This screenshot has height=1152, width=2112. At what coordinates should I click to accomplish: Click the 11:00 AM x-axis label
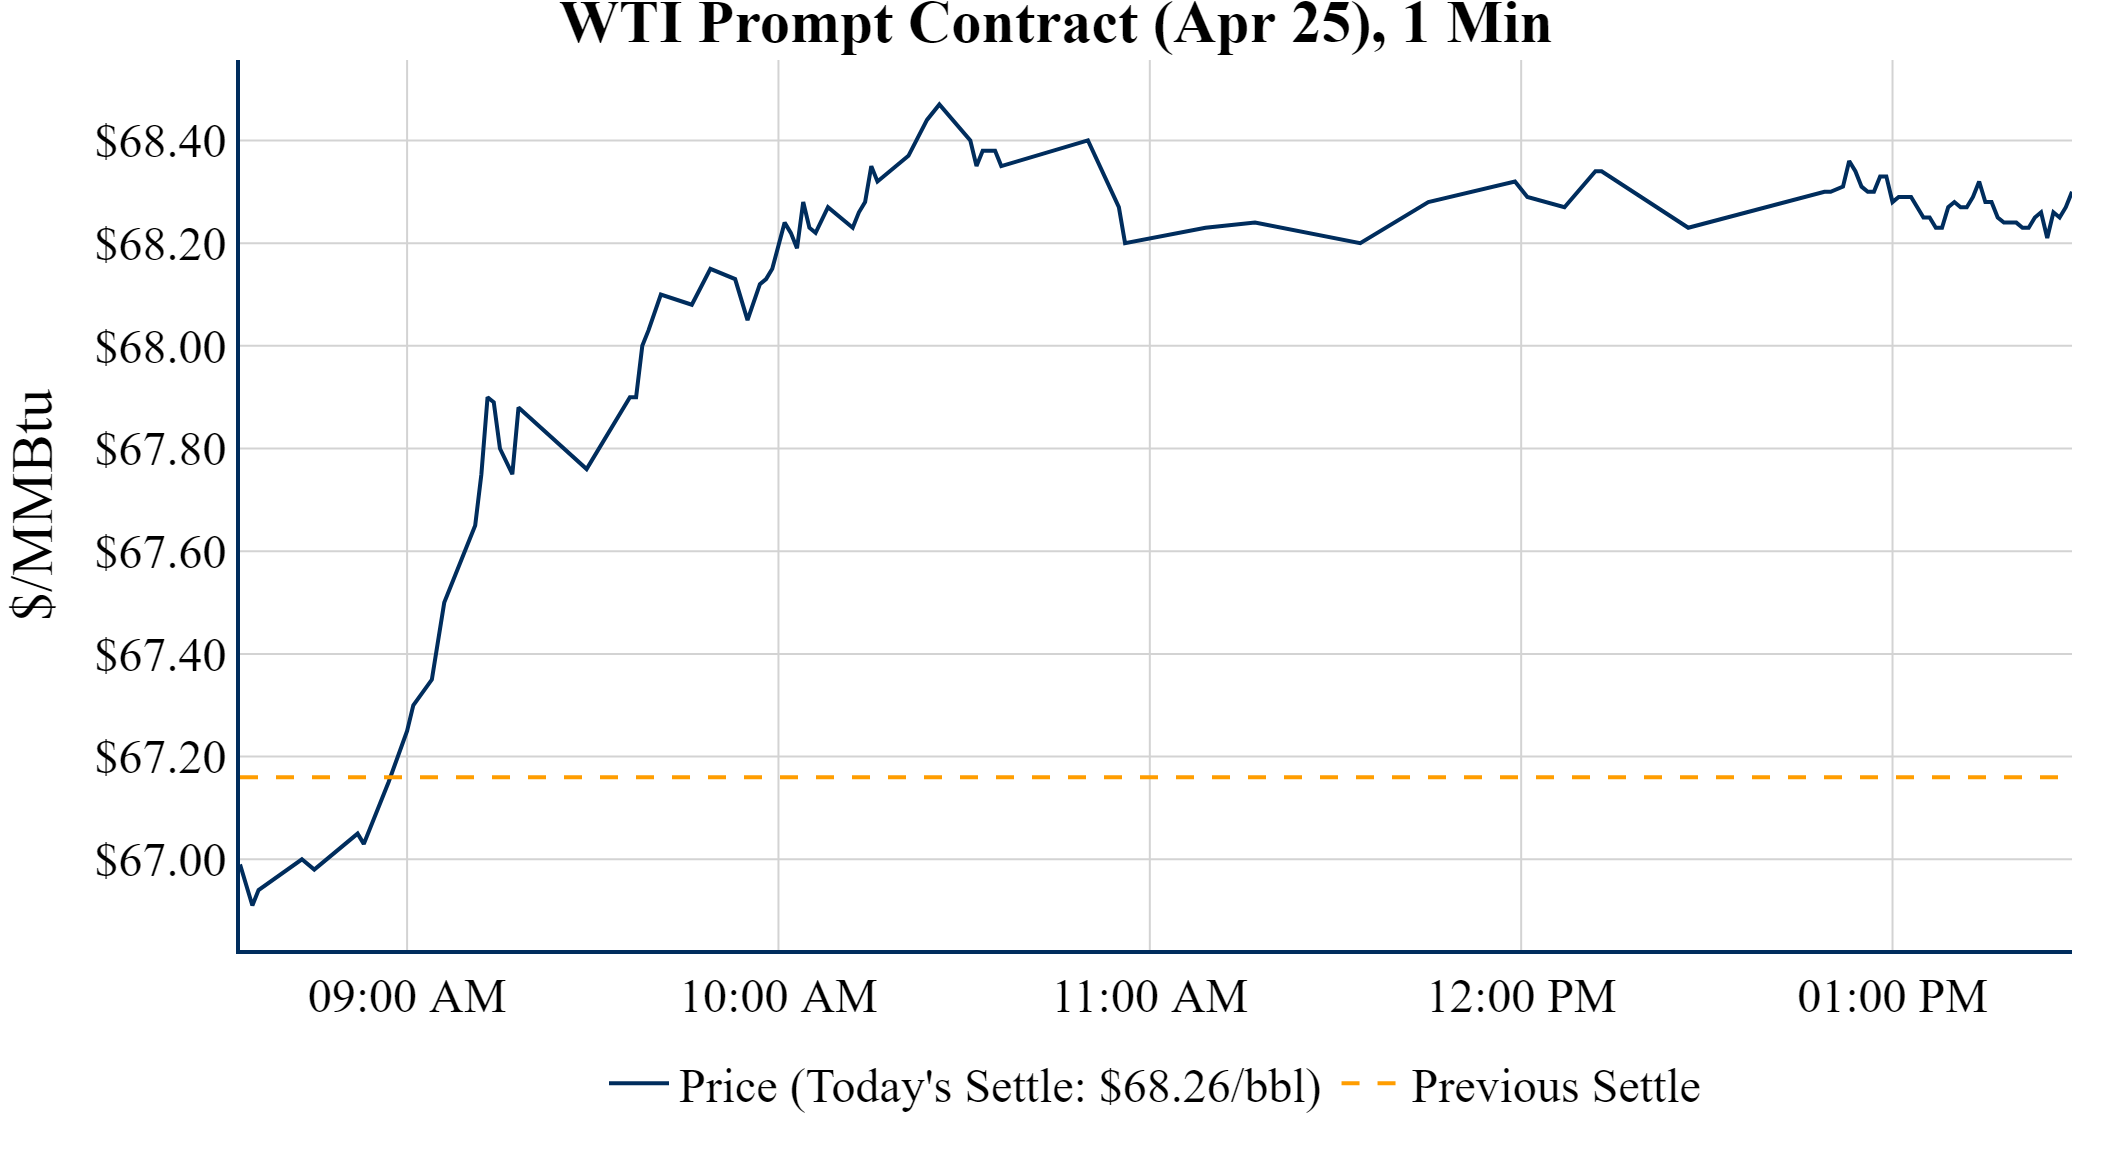click(1150, 997)
